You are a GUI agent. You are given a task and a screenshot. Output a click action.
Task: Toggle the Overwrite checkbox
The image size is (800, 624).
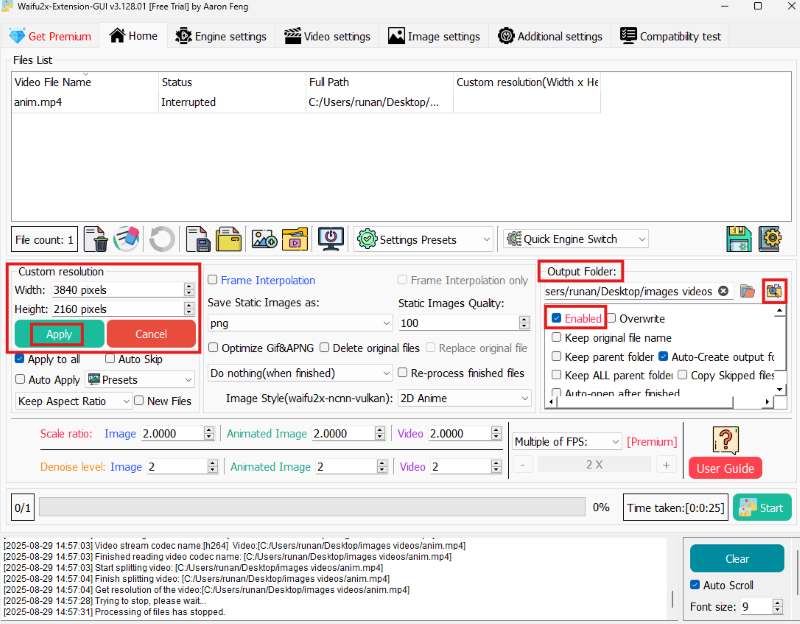pos(611,318)
